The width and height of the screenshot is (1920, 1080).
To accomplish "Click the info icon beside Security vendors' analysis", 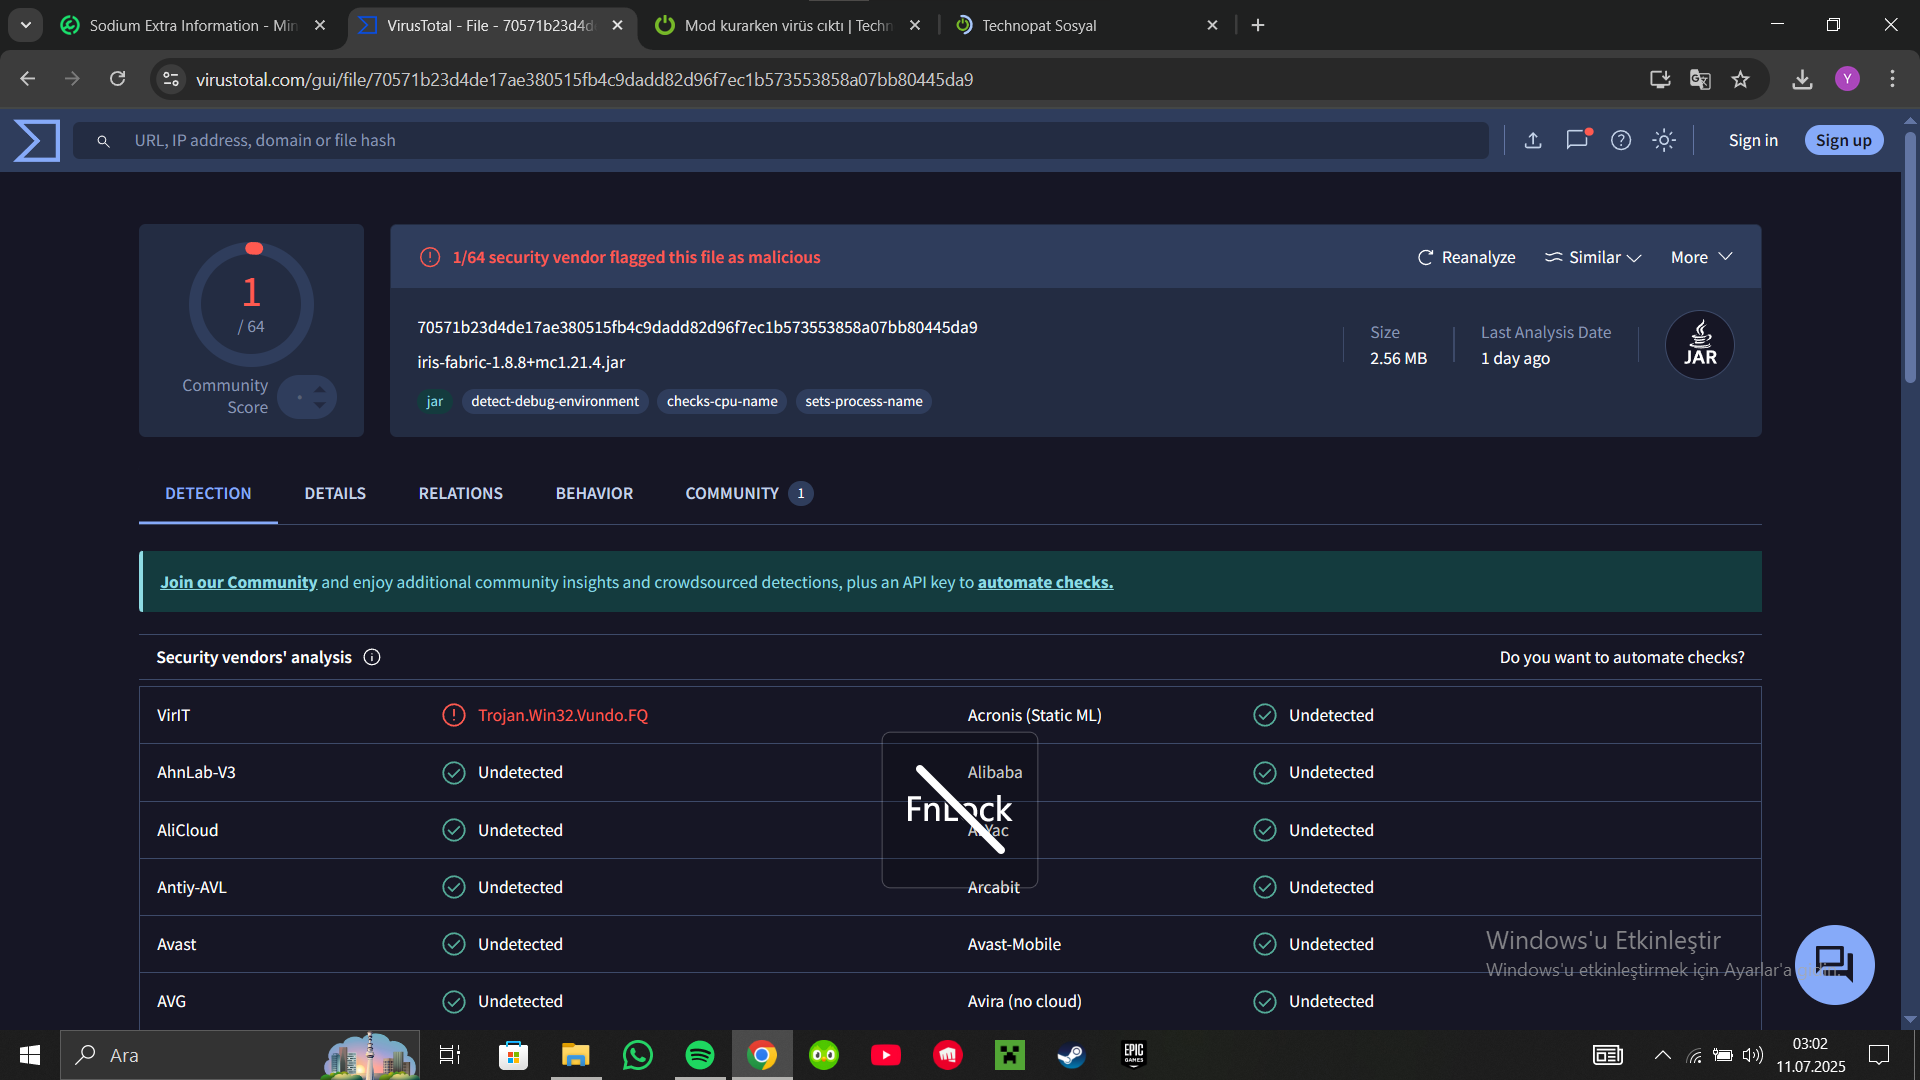I will (372, 657).
